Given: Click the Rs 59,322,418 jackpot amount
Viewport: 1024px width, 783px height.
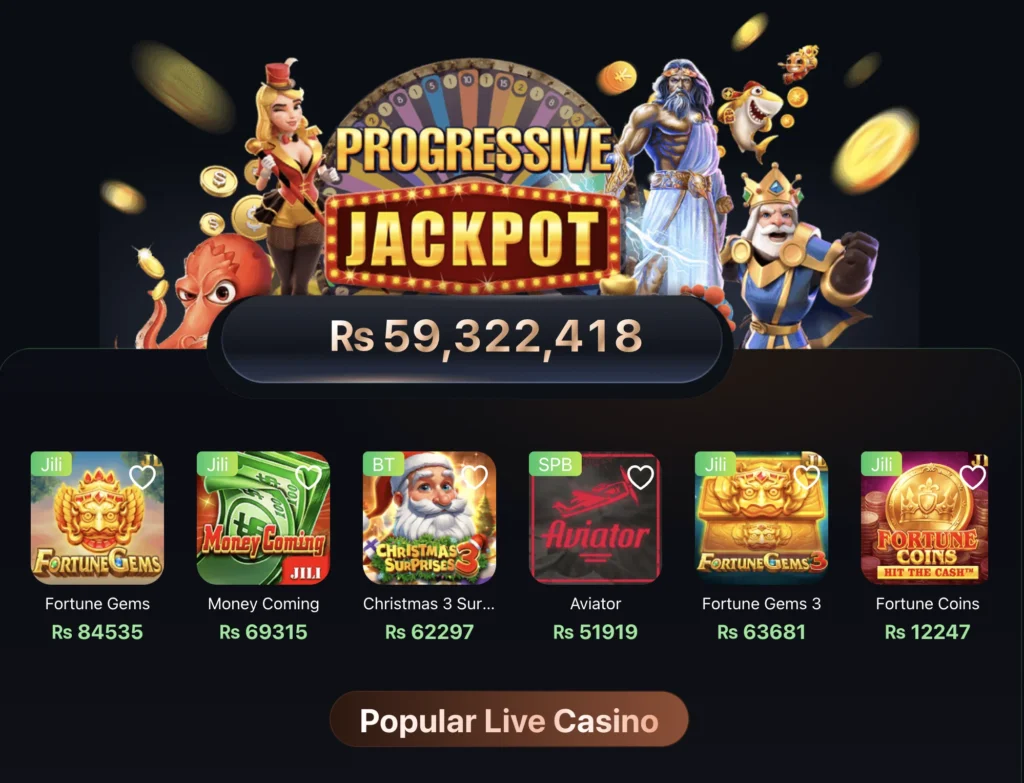Looking at the screenshot, I should coord(486,336).
